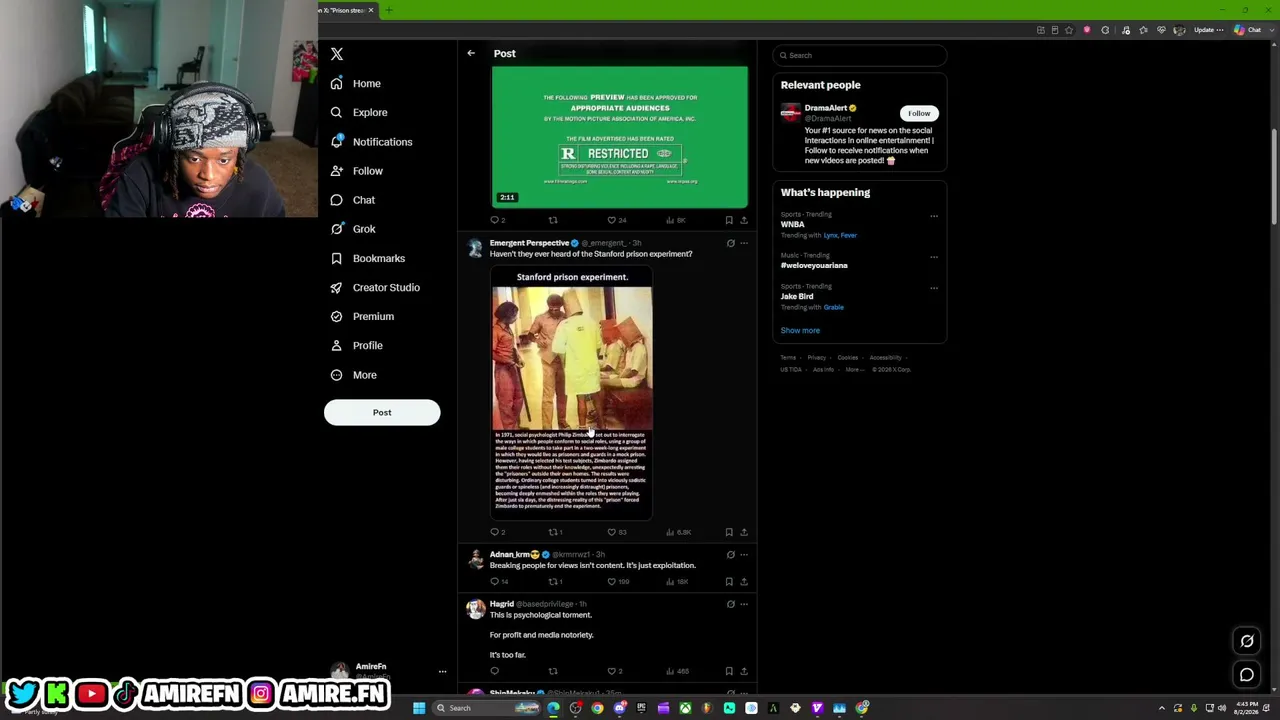This screenshot has width=1280, height=720.
Task: Open the WNBA trending topic
Action: [x=793, y=225]
